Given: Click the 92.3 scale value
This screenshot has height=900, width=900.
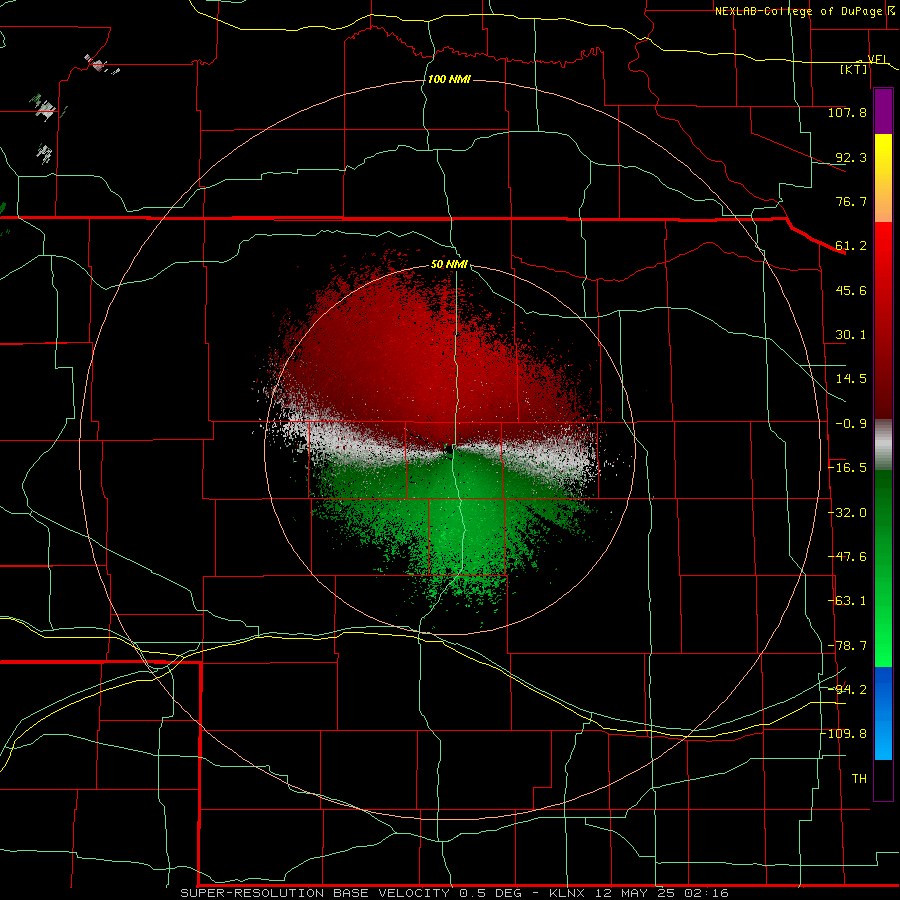Looking at the screenshot, I should pos(851,157).
